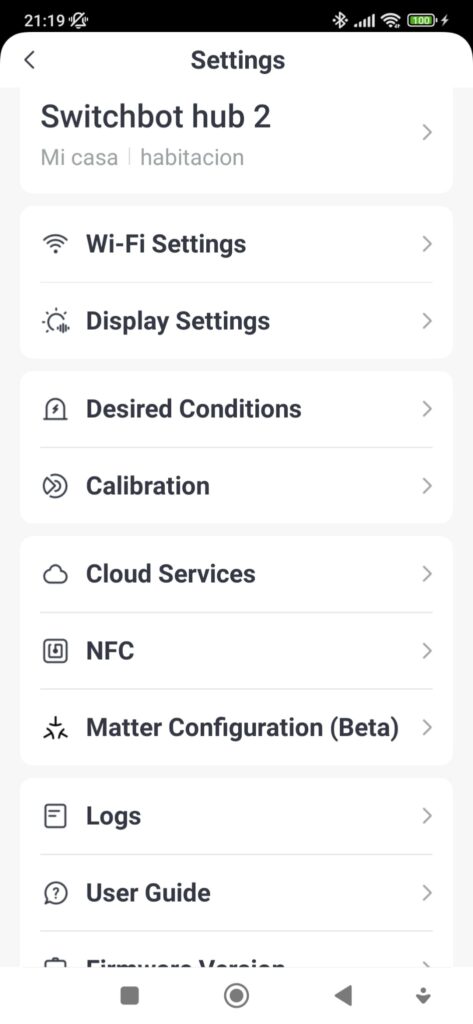Viewport: 473px width, 1024px height.
Task: Expand chevron on Switchbot hub 2 card
Action: coord(427,133)
